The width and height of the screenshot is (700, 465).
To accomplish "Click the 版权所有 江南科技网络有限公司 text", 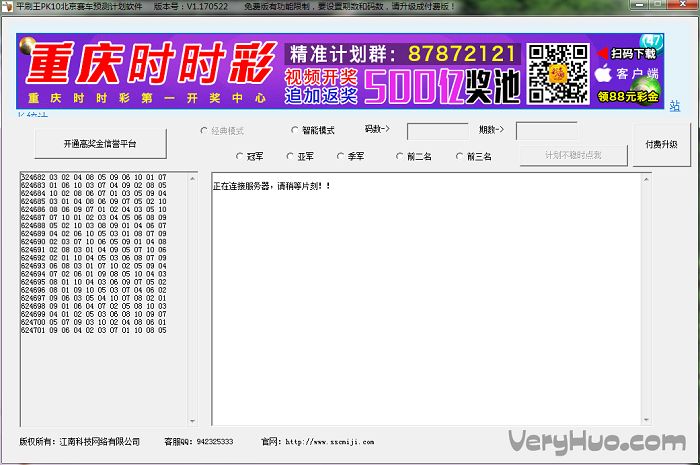I will click(x=79, y=442).
